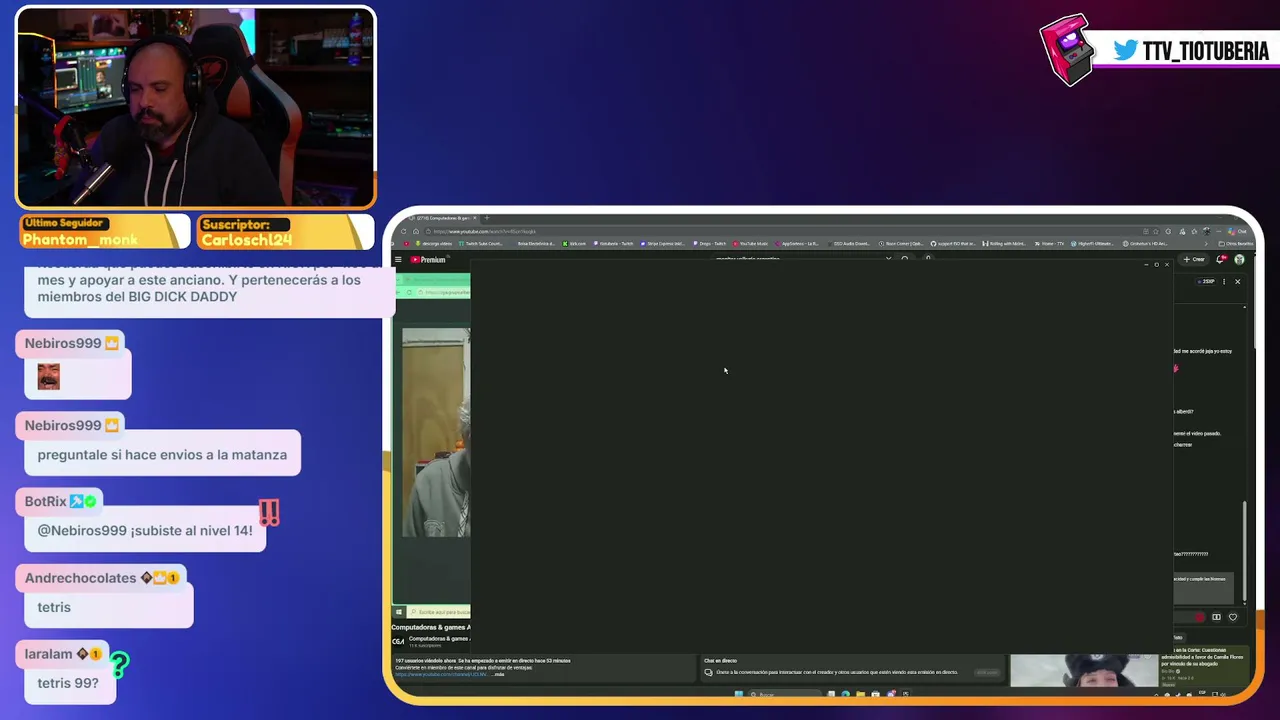
Task: Click the 25XP points badge in chat
Action: 1207,282
